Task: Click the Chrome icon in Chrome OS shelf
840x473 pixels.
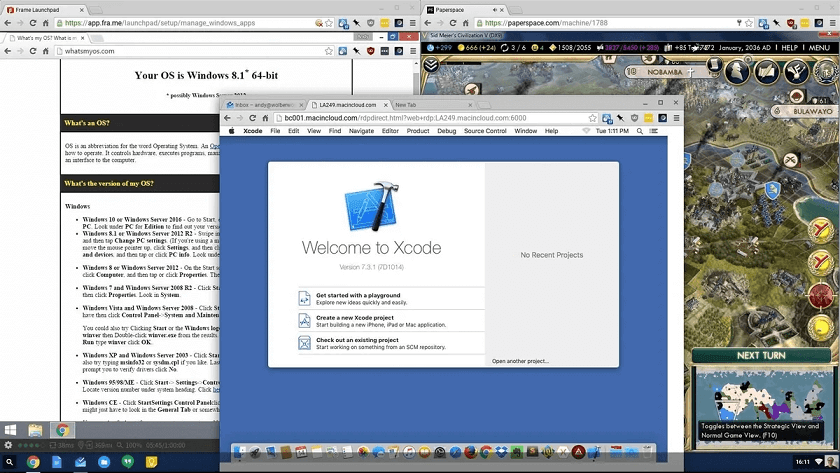Action: coord(33,462)
